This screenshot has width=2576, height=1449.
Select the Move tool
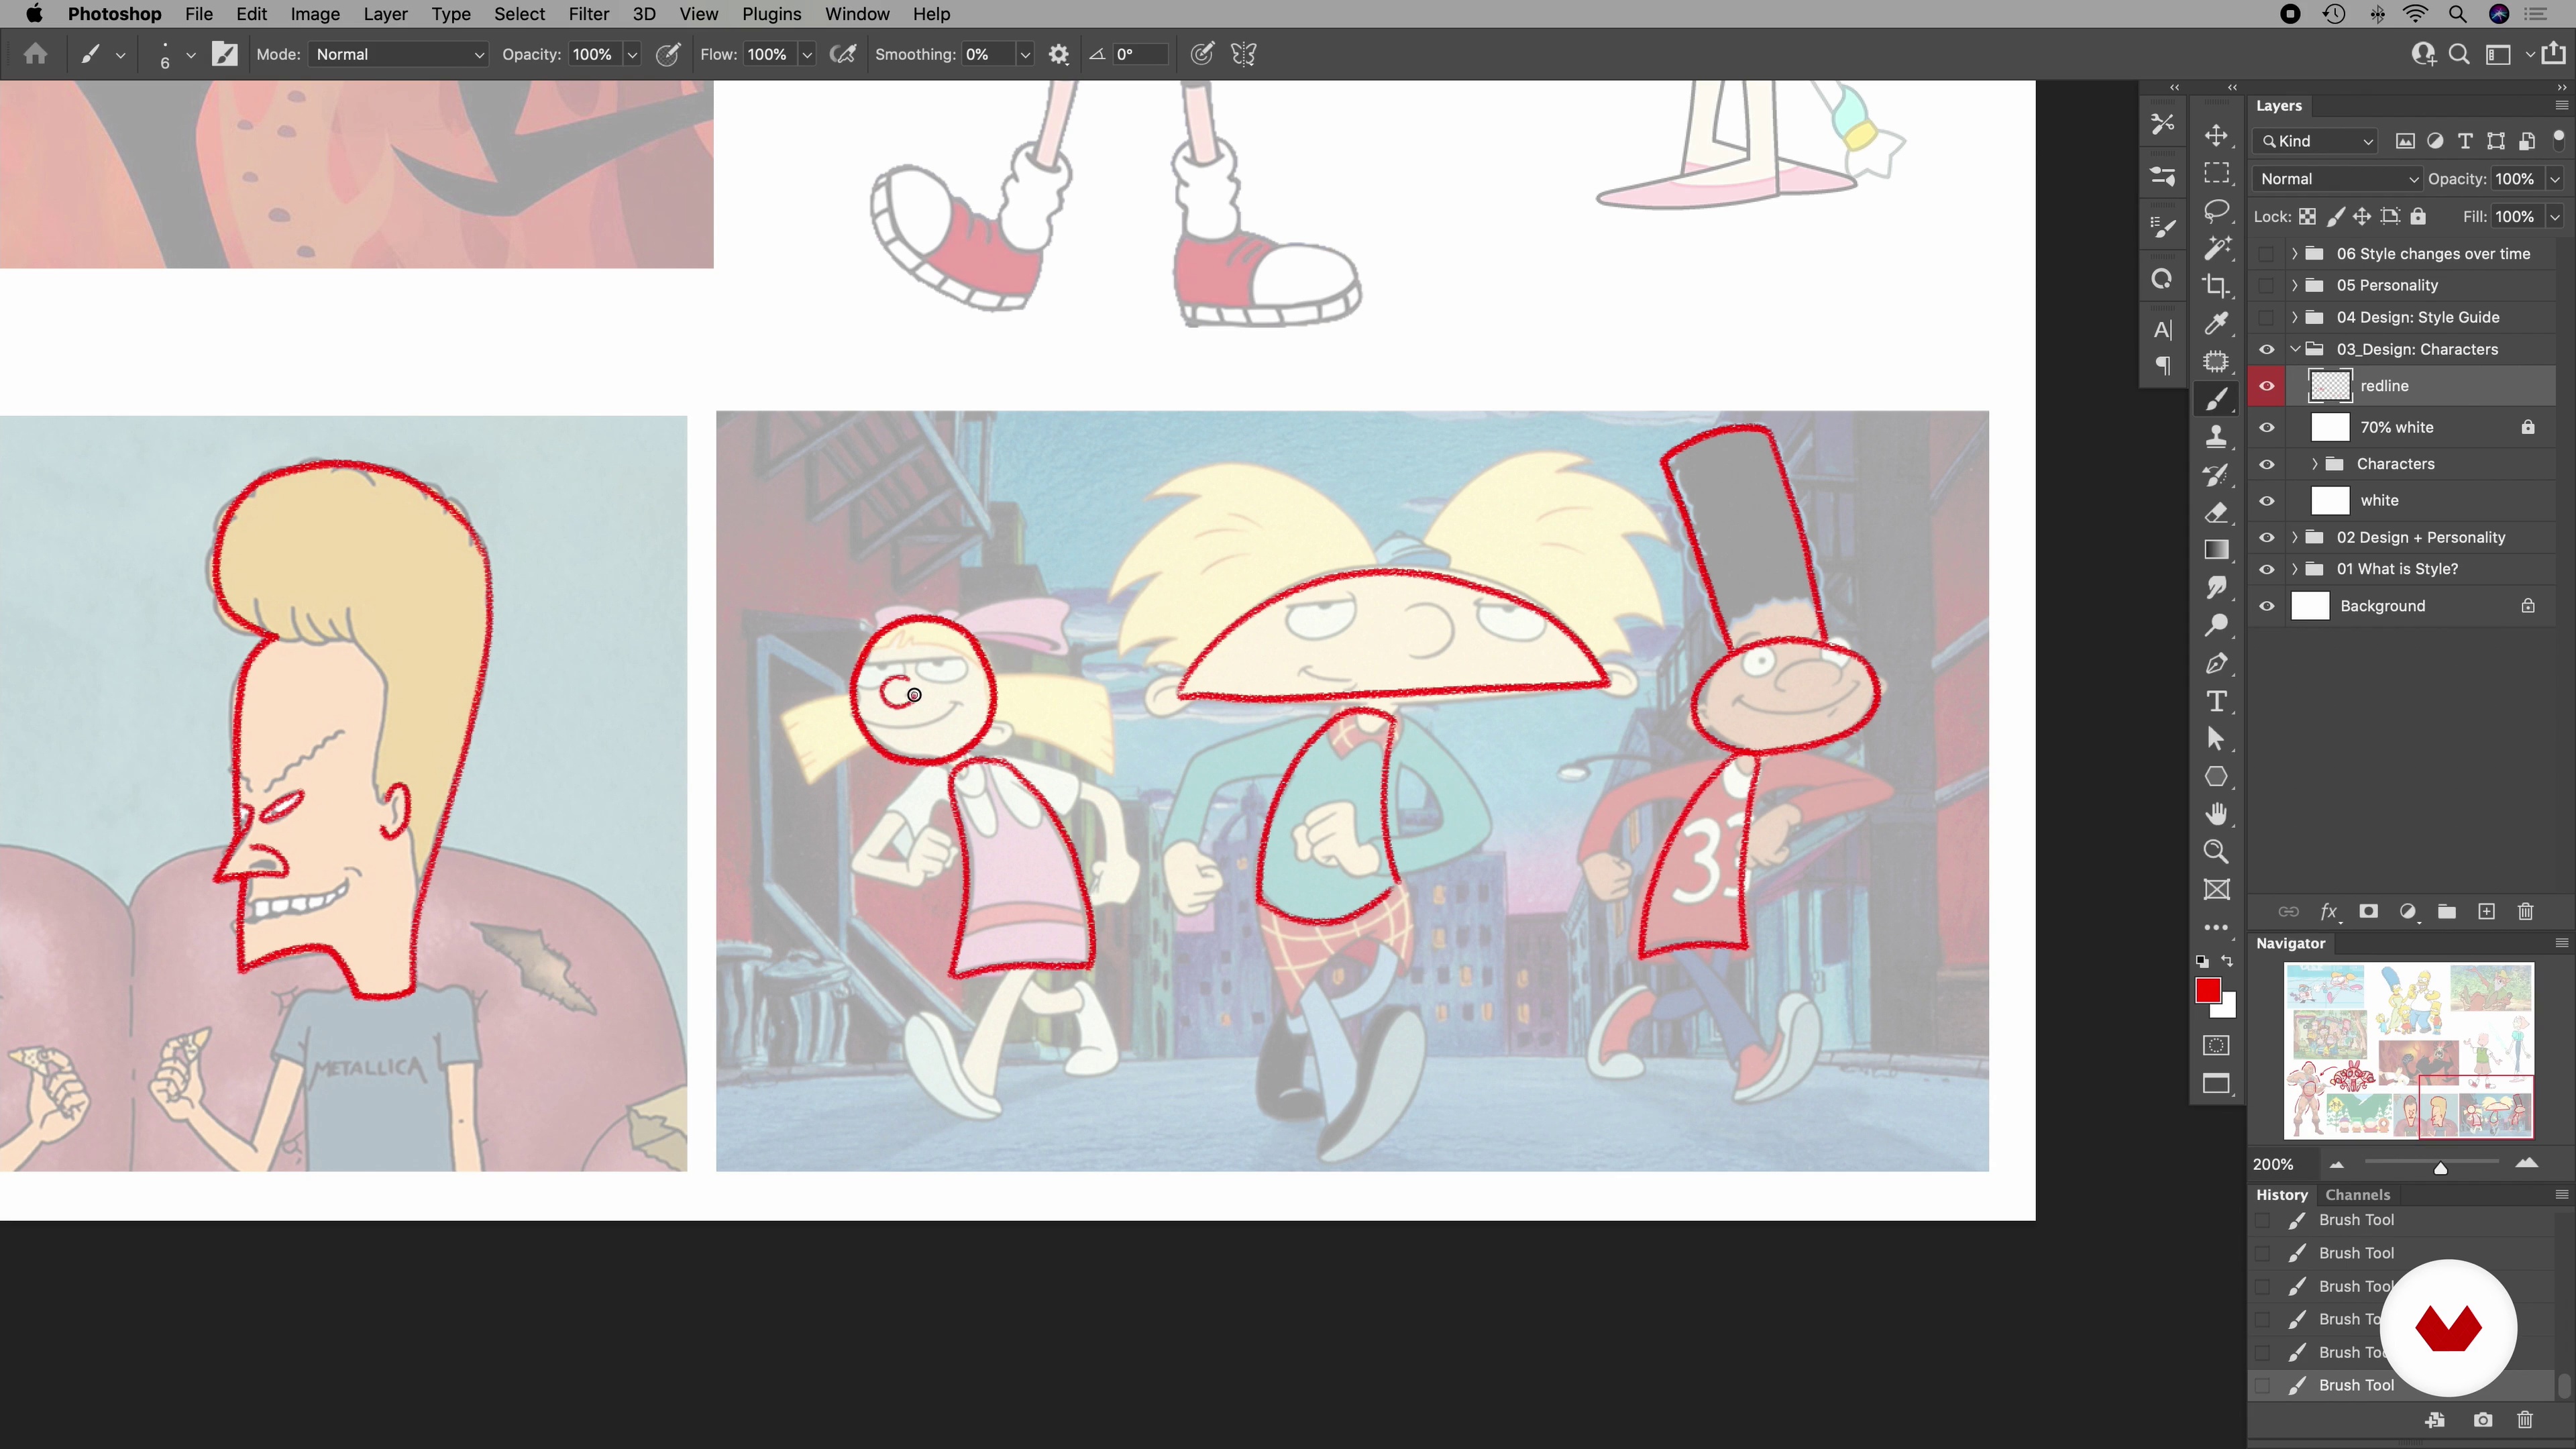coord(2216,136)
